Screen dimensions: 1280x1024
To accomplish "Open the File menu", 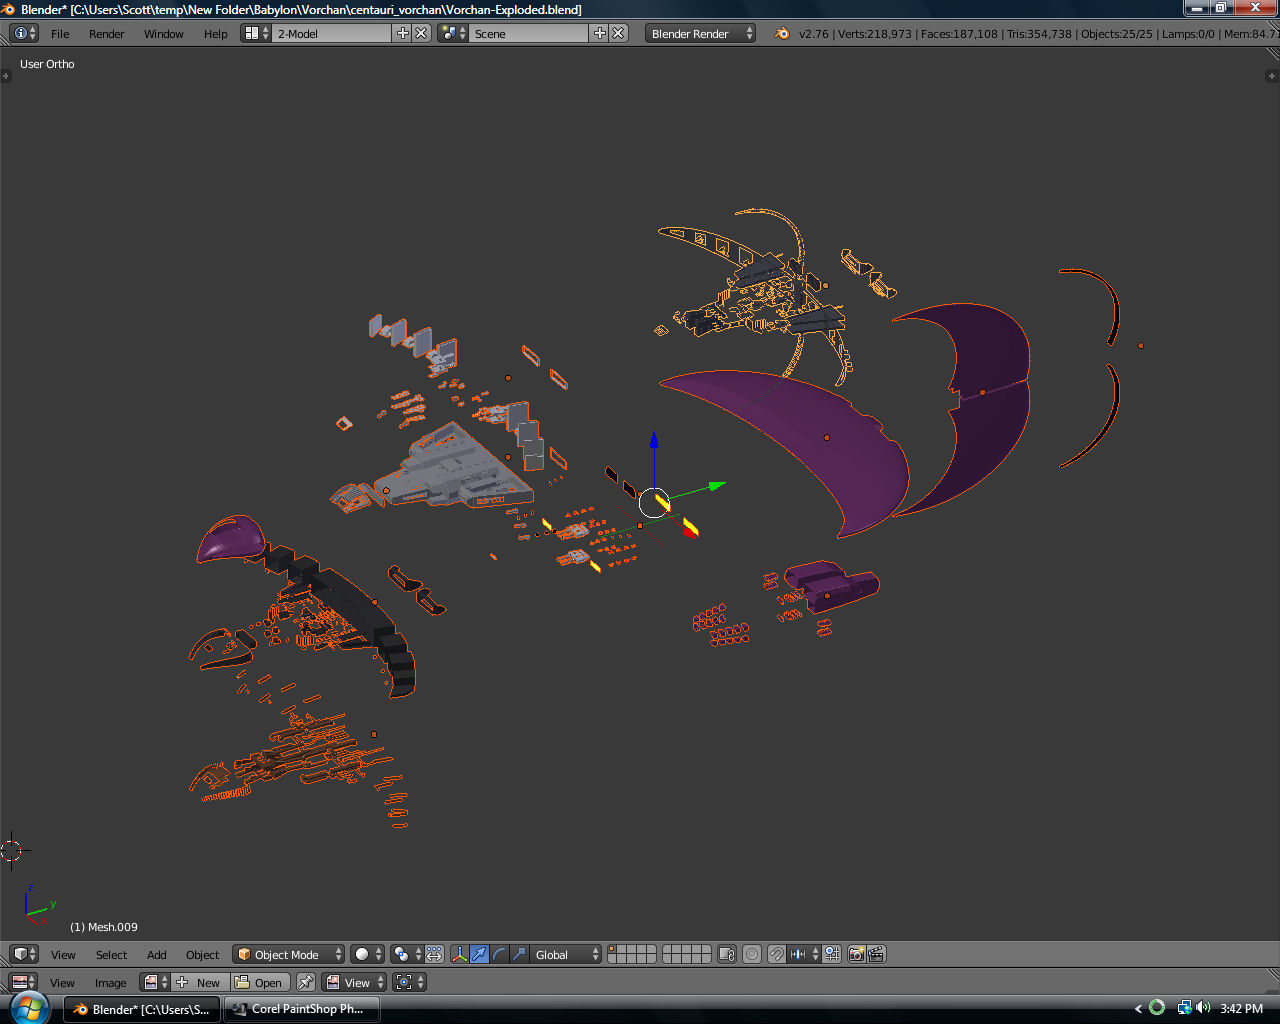I will [60, 33].
